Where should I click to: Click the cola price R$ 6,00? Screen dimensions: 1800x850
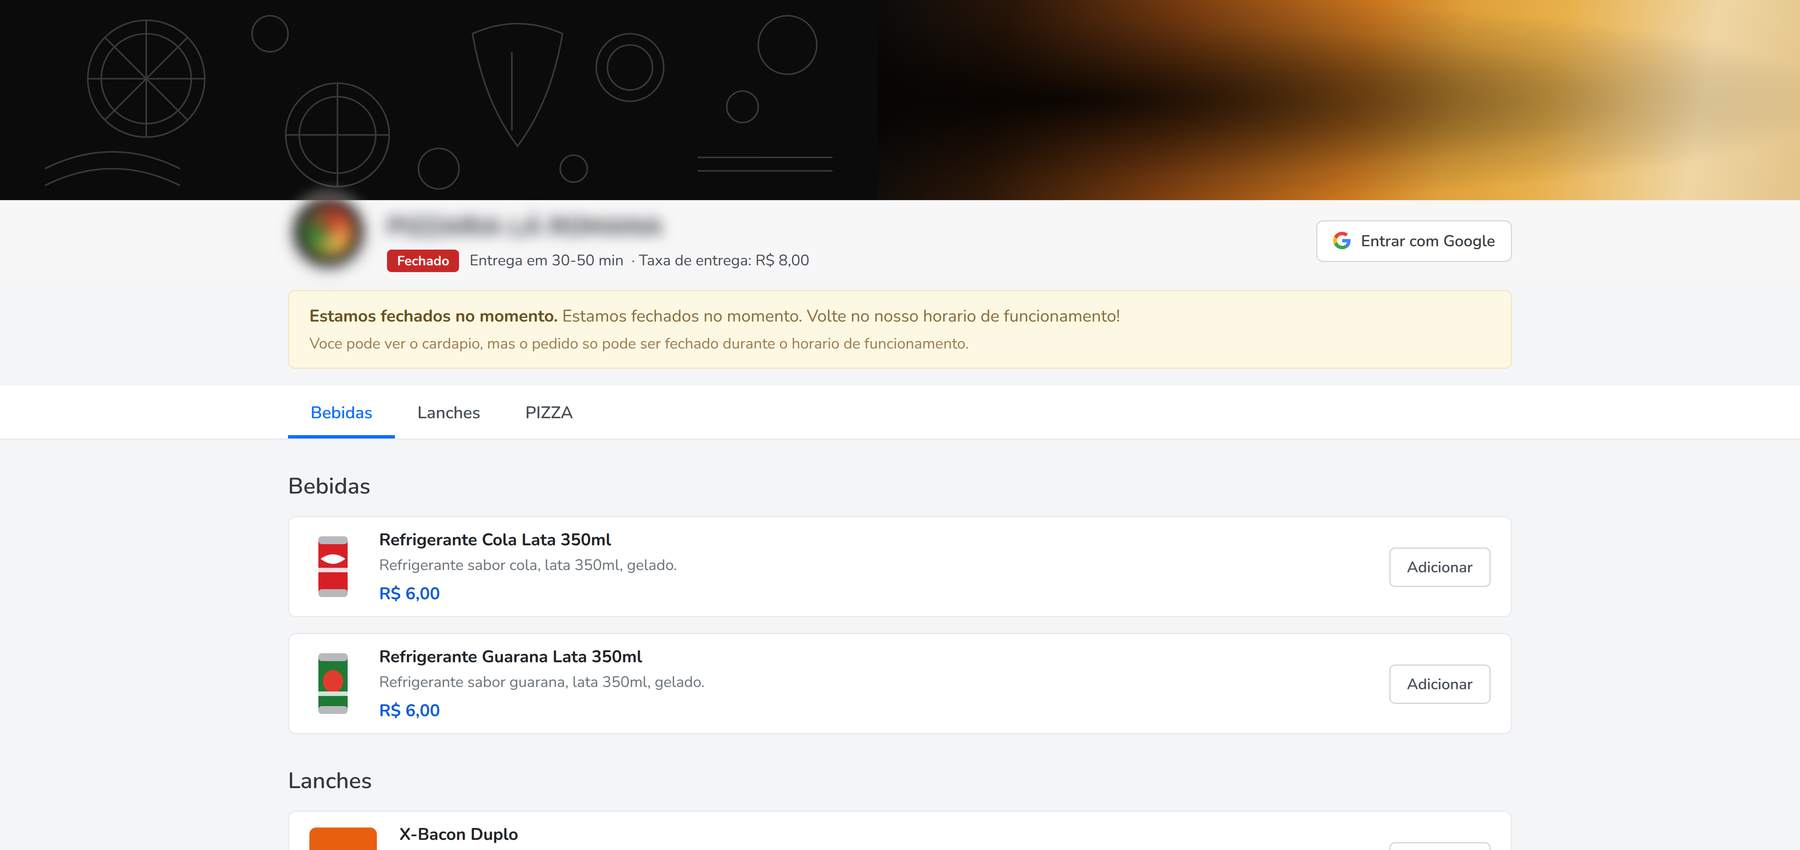409,594
